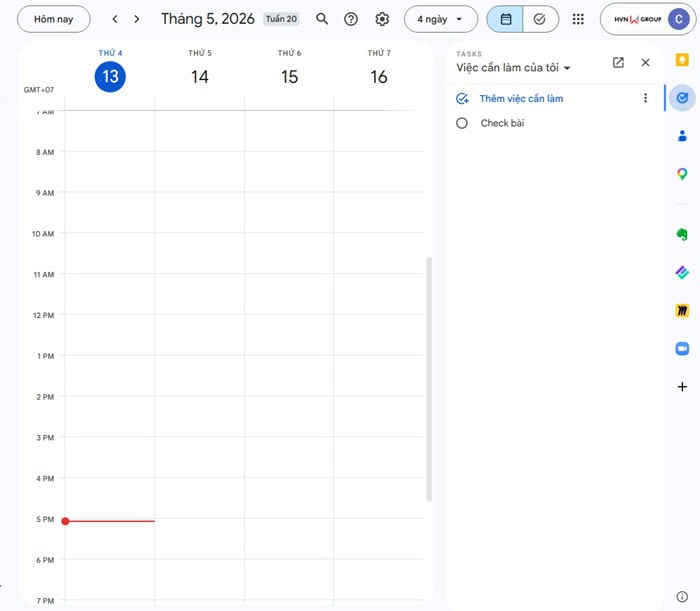Get add-ons plus icon
700x611 pixels.
pyautogui.click(x=682, y=387)
